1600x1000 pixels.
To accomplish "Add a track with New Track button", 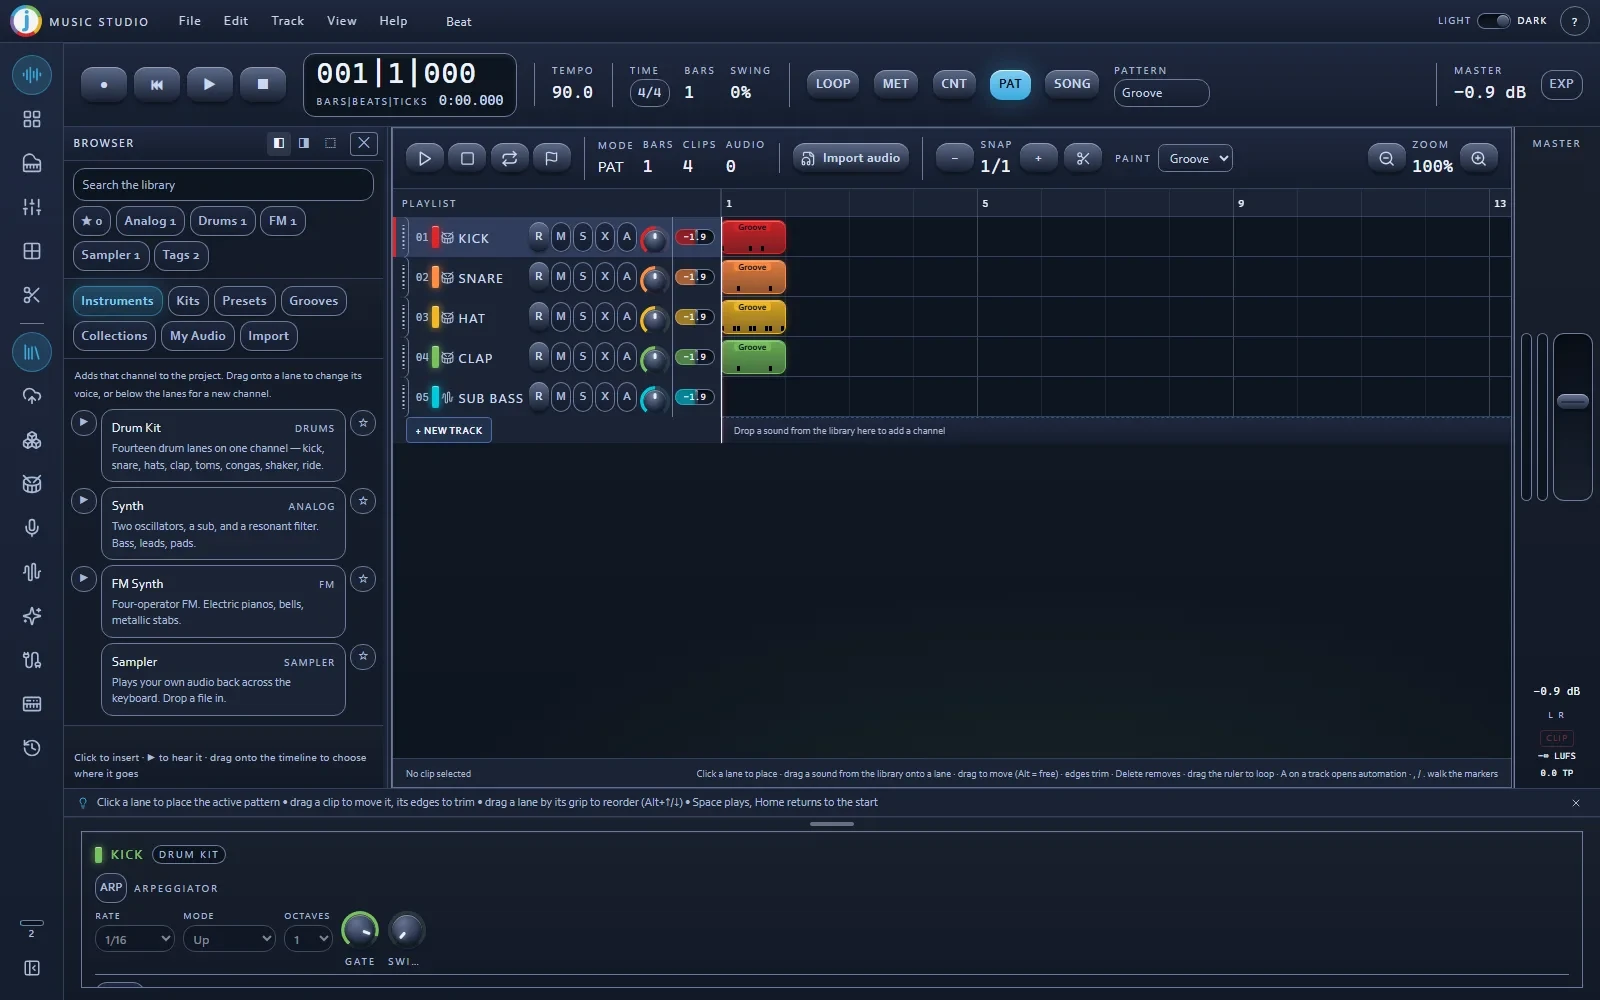I will (x=449, y=431).
